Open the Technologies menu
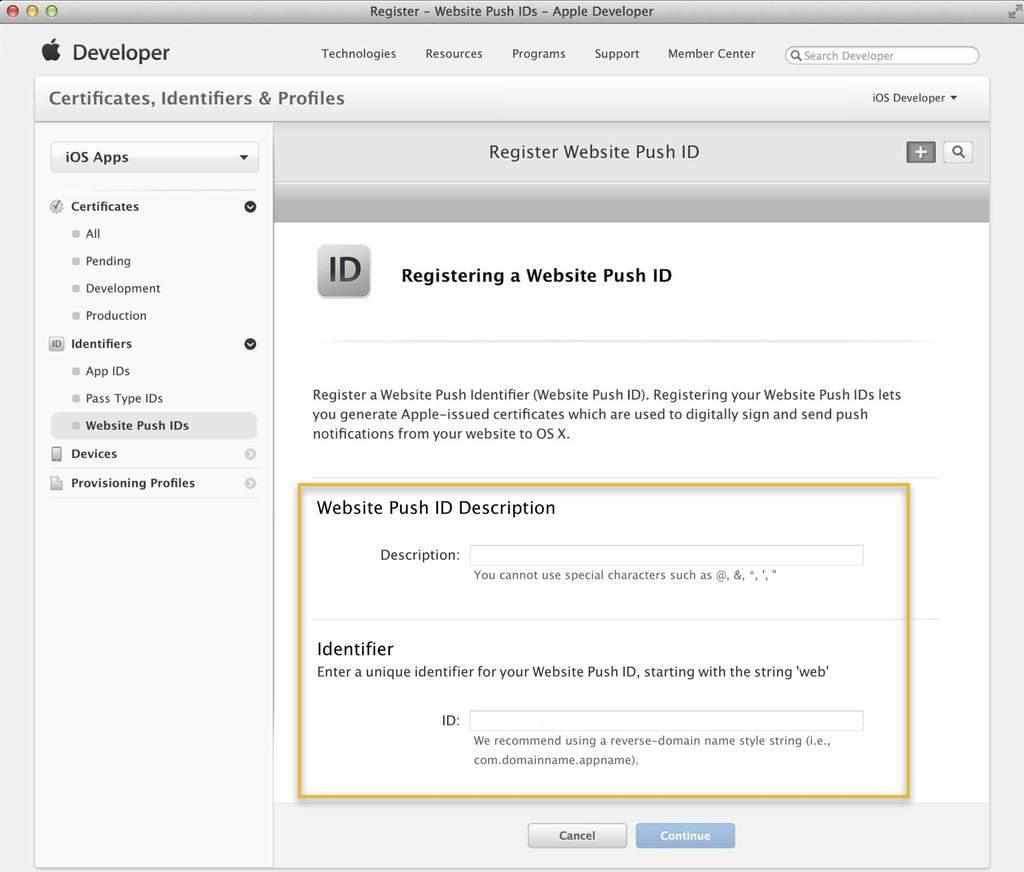This screenshot has height=872, width=1024. pyautogui.click(x=359, y=54)
